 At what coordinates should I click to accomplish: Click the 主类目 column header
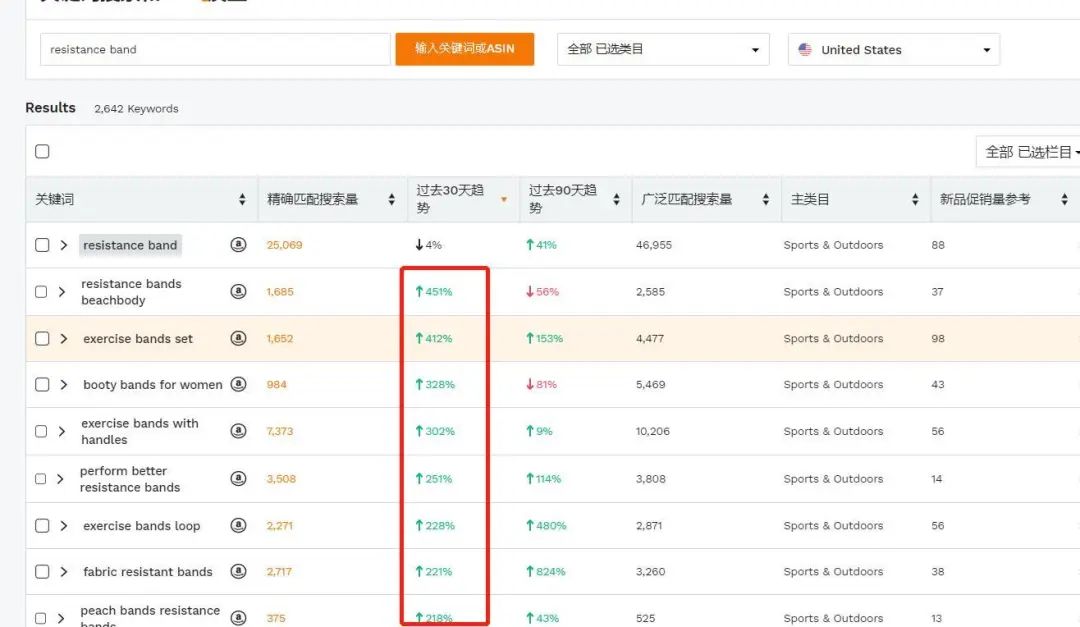(810, 200)
